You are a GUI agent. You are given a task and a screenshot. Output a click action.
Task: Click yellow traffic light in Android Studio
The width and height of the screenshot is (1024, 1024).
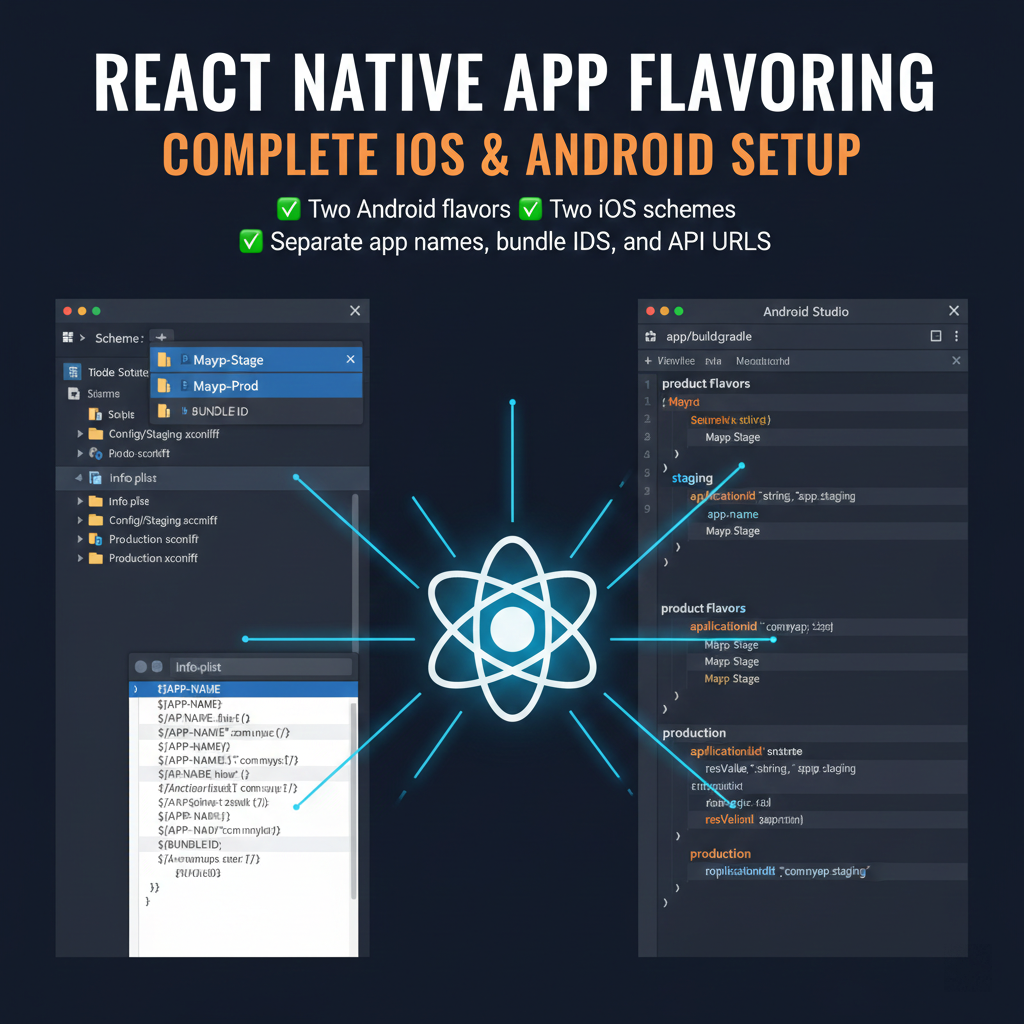(664, 311)
